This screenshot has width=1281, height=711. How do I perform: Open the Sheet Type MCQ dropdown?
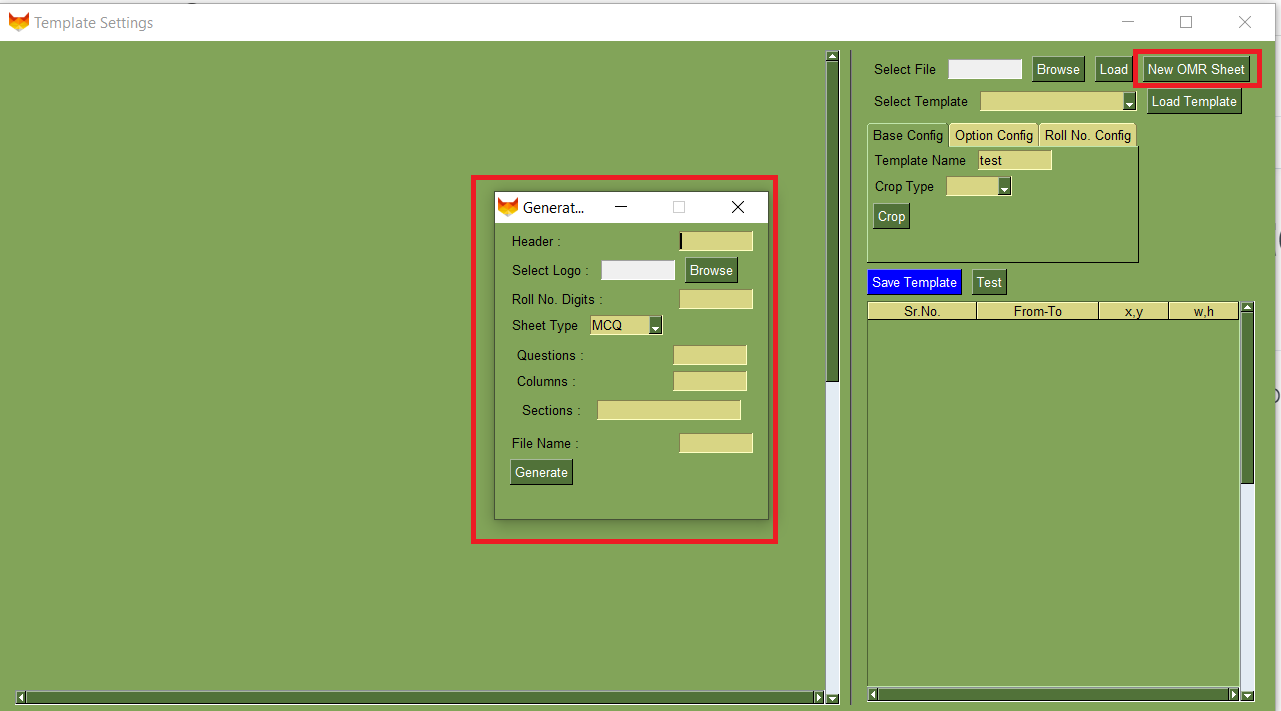click(x=655, y=326)
